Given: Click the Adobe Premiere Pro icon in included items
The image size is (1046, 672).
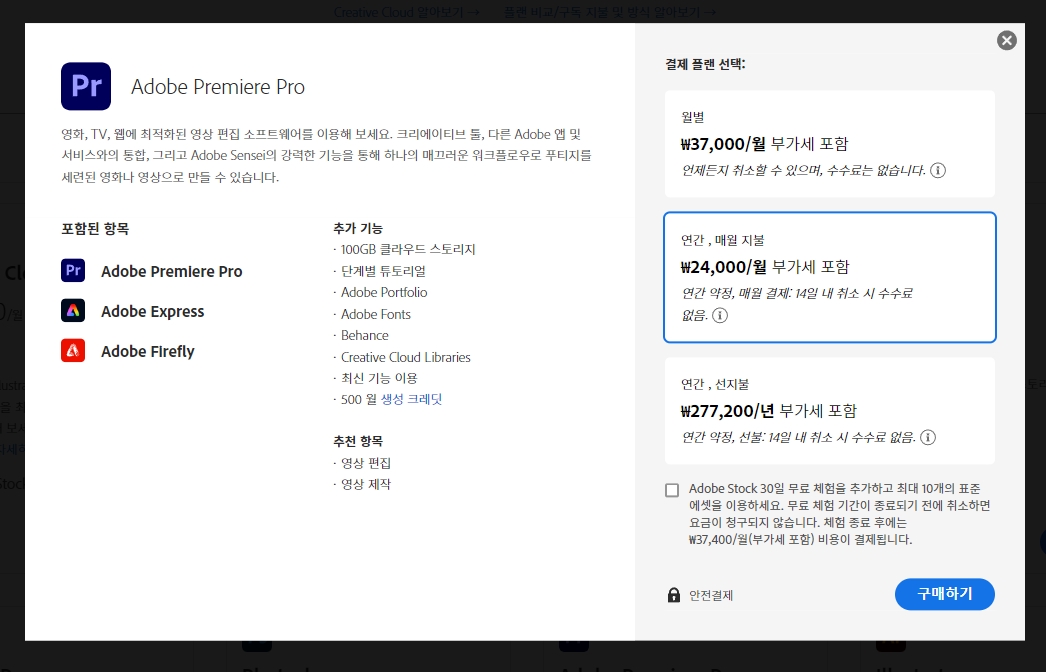Looking at the screenshot, I should click(73, 270).
